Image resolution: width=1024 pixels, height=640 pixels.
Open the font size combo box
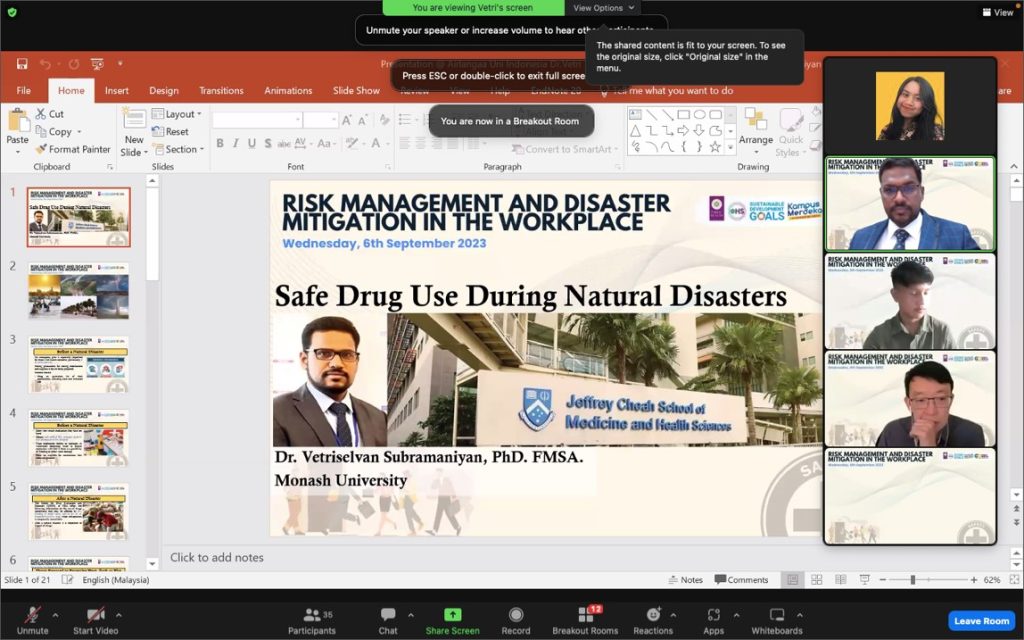point(320,120)
